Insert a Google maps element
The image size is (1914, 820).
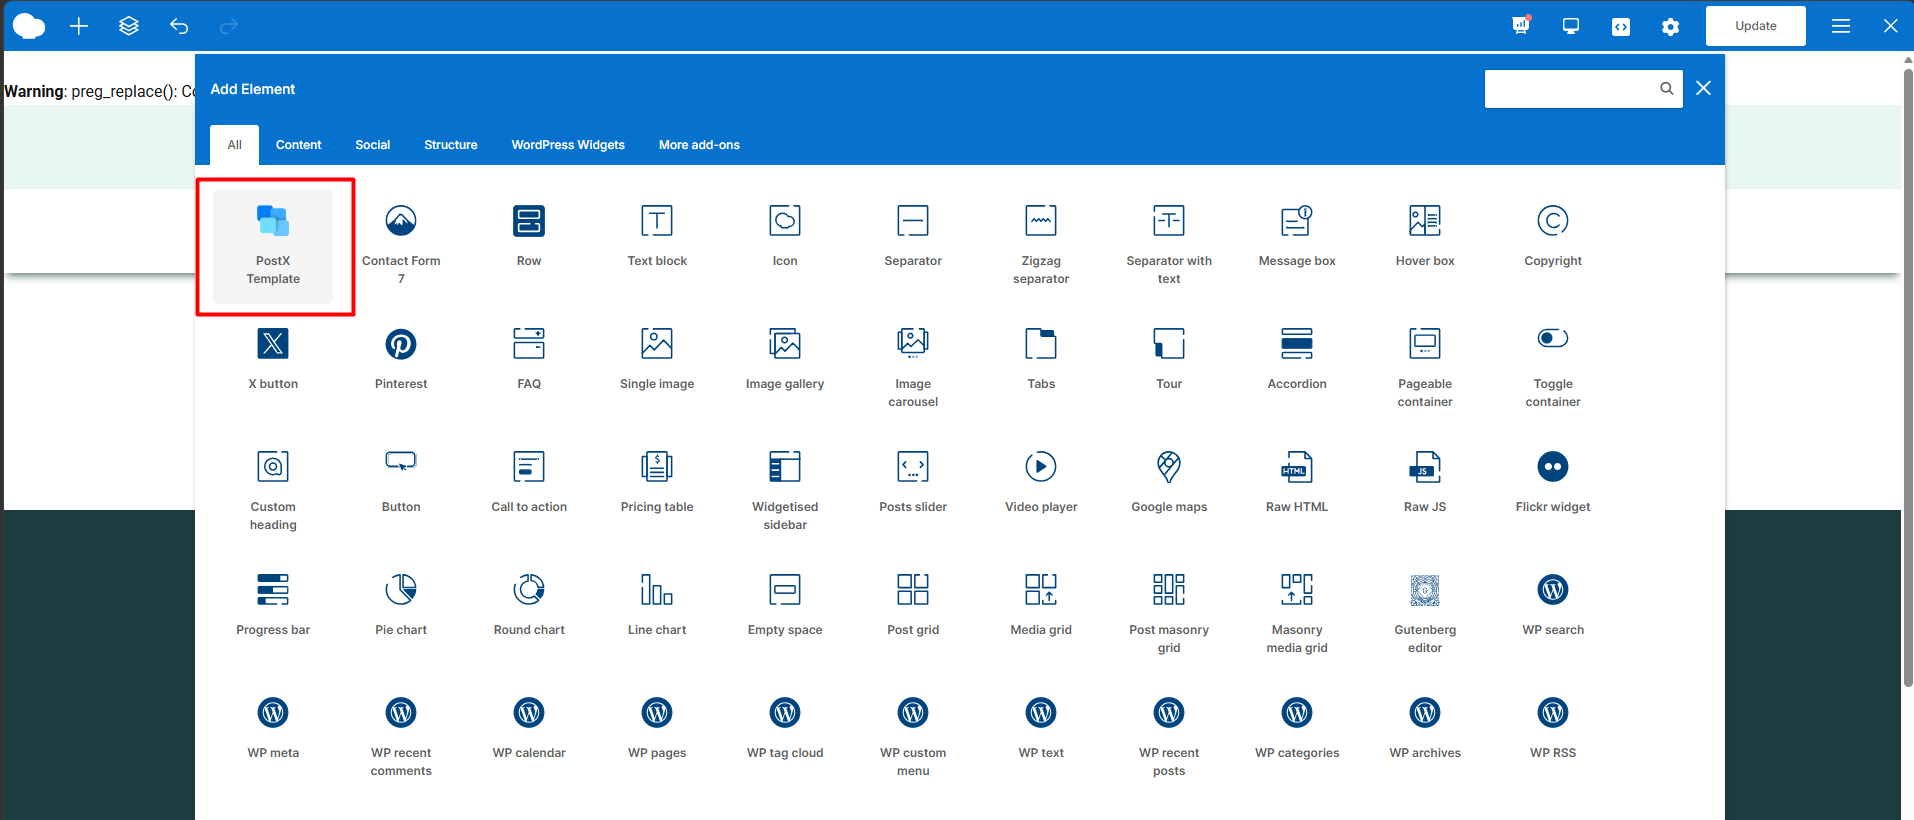pyautogui.click(x=1169, y=483)
